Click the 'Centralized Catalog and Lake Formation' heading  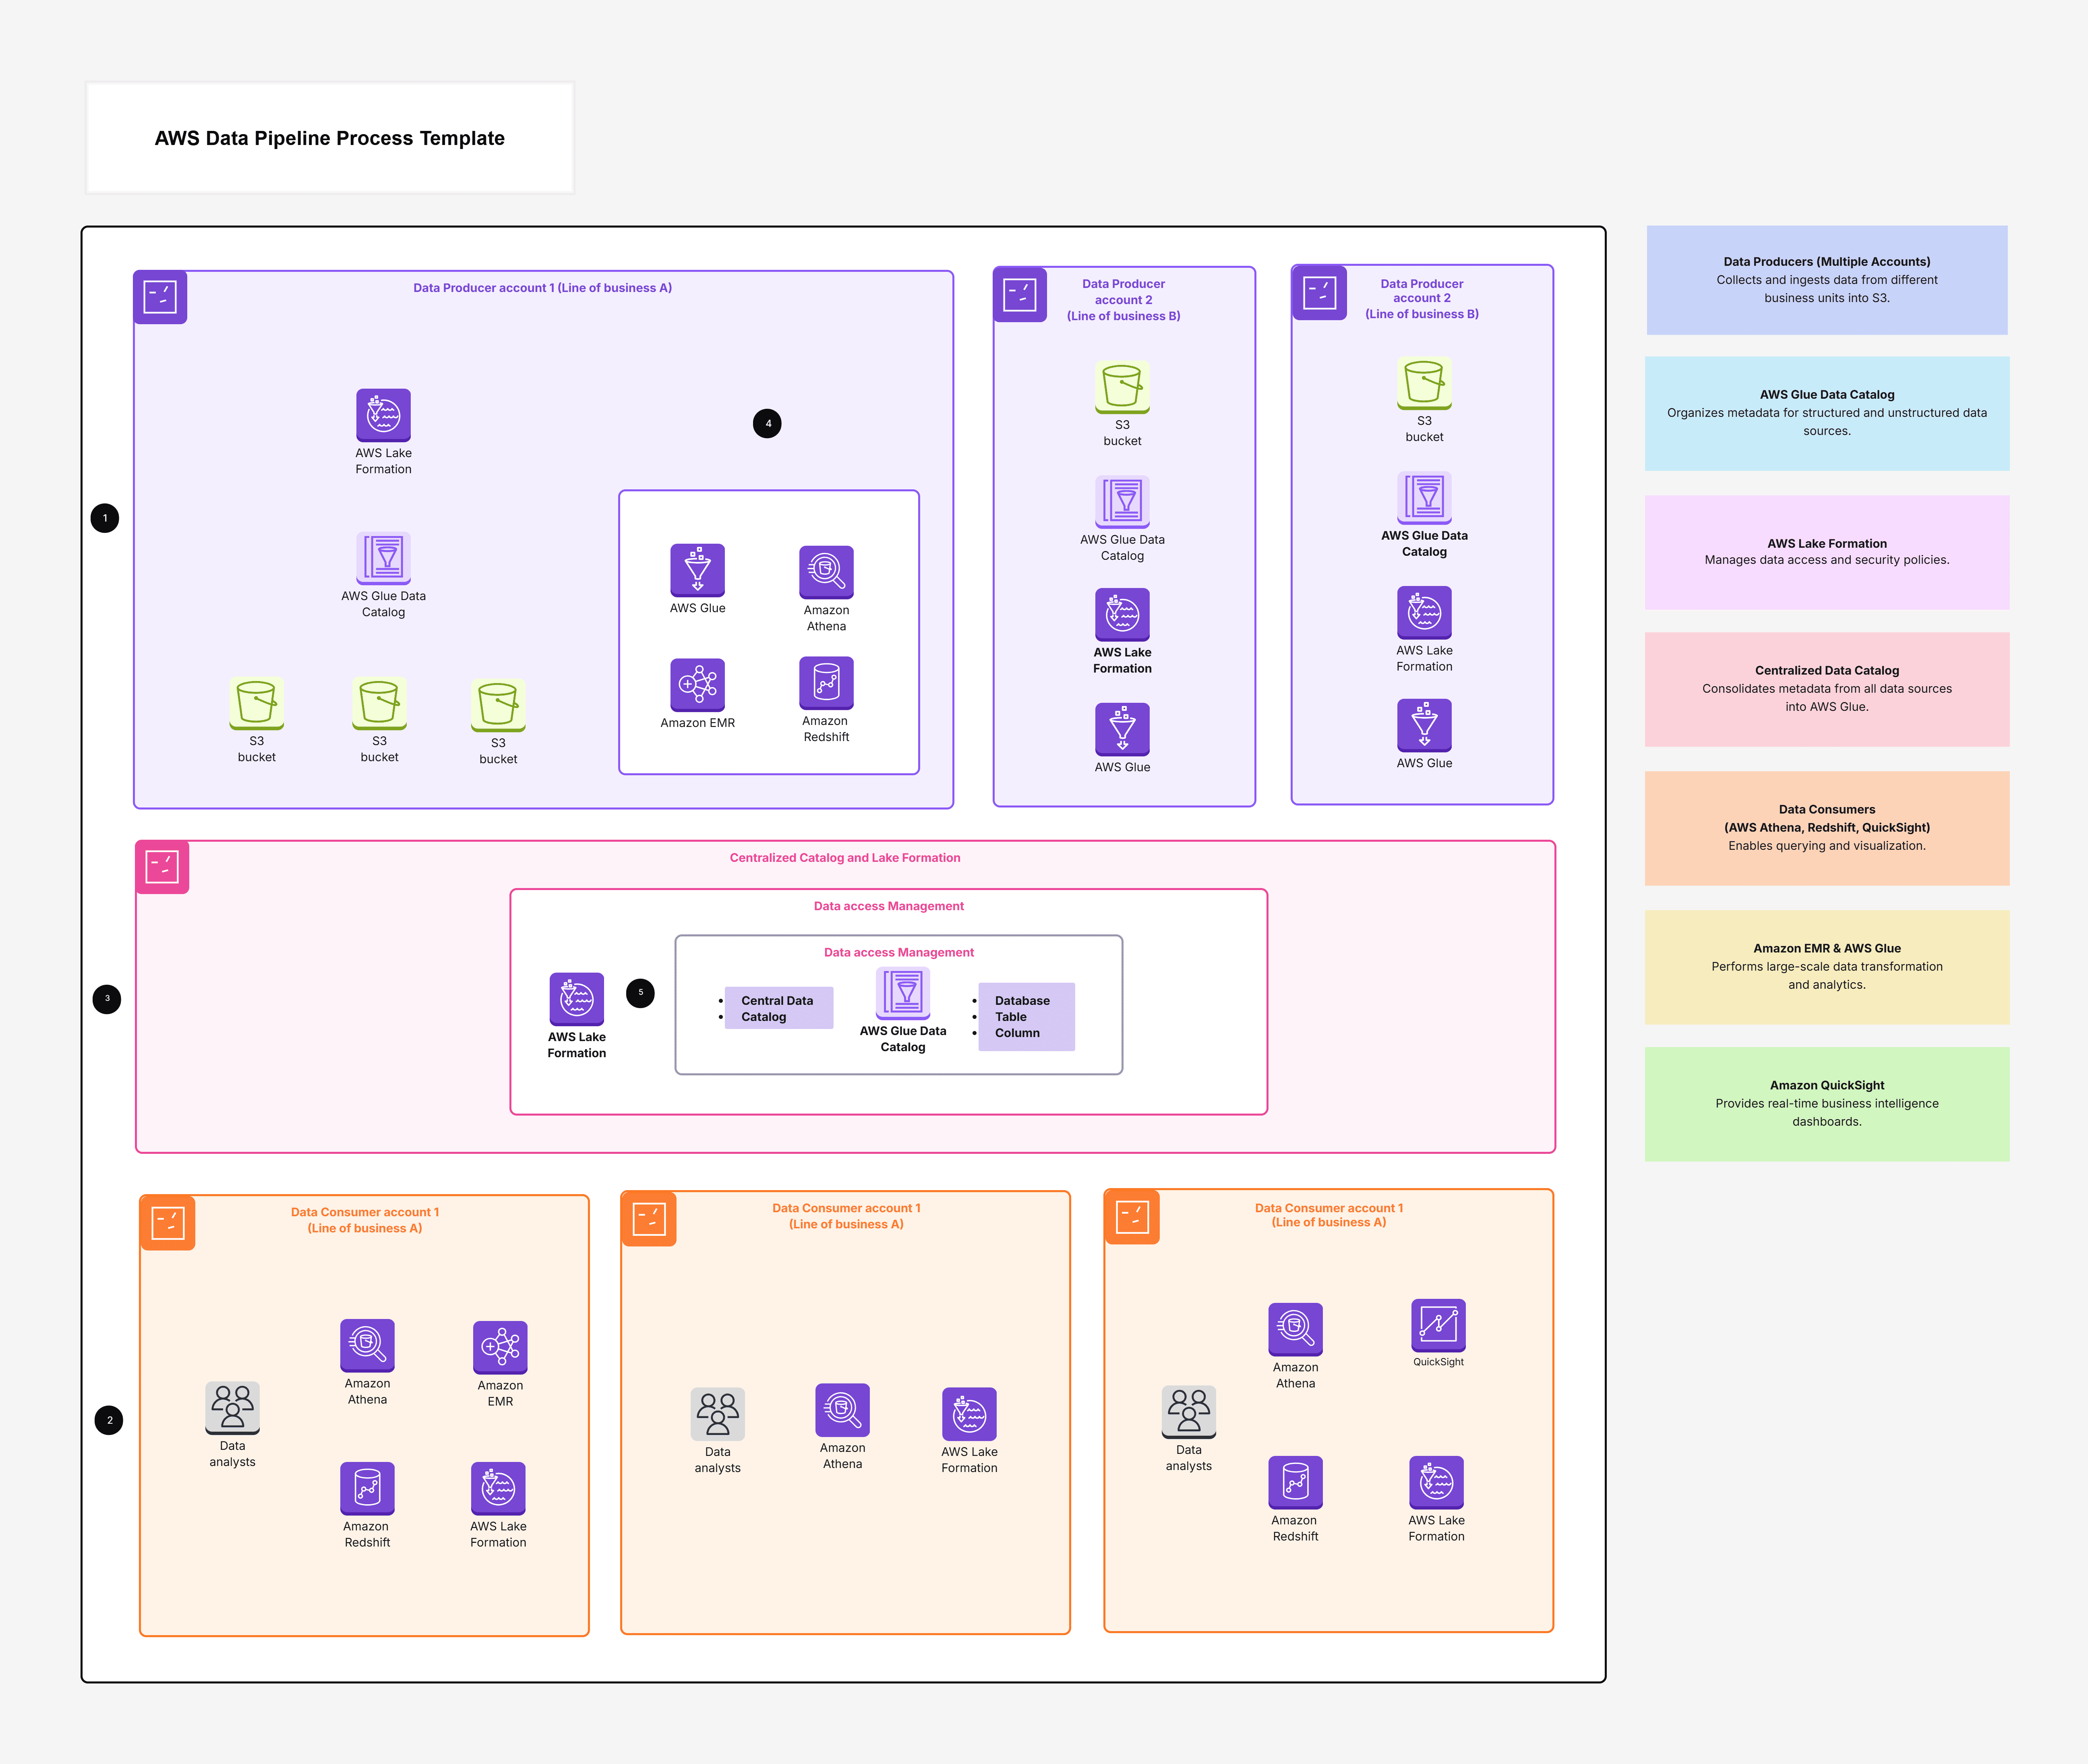845,858
